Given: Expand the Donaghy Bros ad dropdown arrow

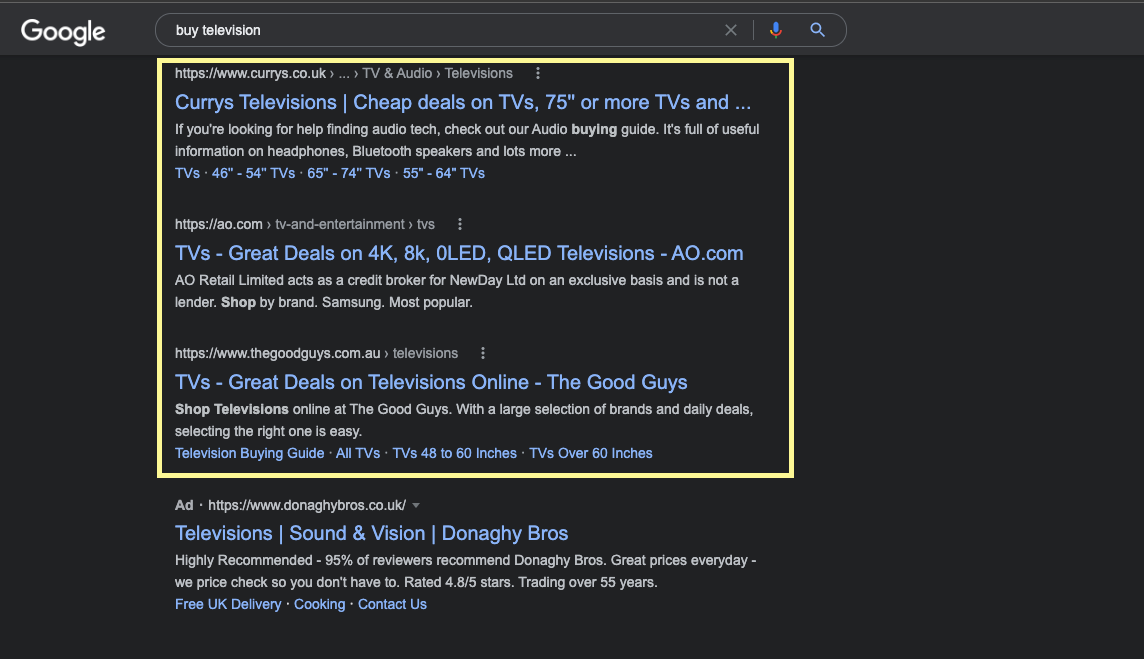Looking at the screenshot, I should pos(416,505).
